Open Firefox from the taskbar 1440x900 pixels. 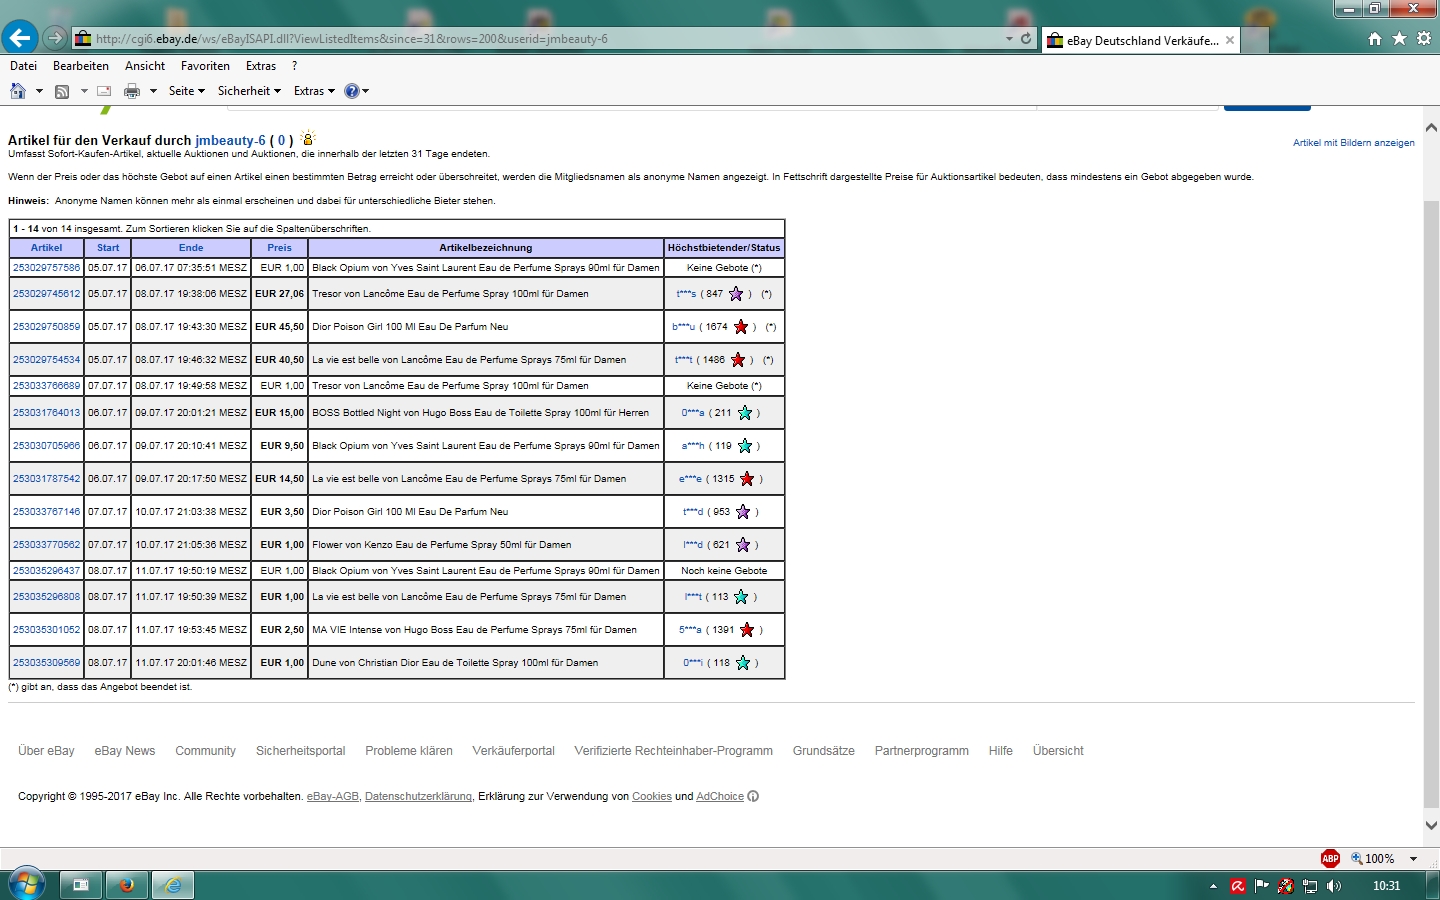coord(126,885)
